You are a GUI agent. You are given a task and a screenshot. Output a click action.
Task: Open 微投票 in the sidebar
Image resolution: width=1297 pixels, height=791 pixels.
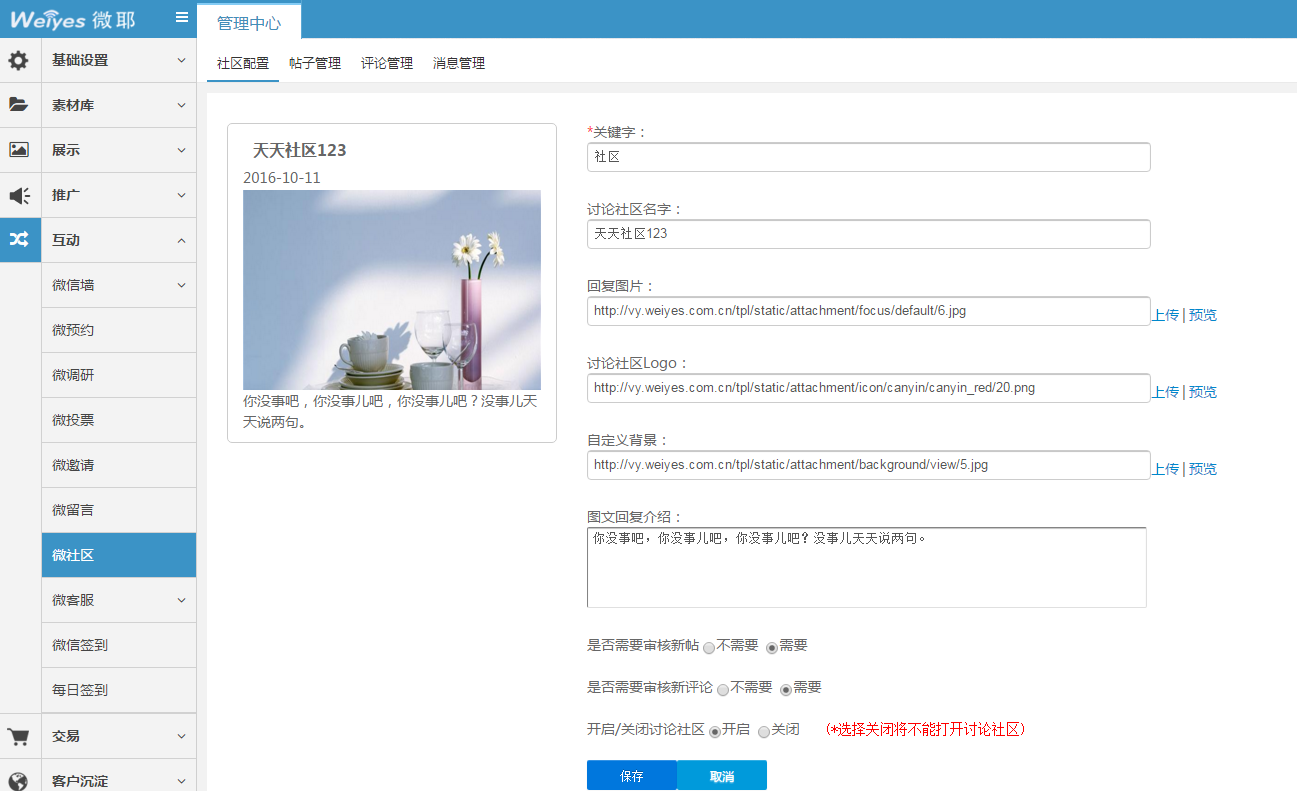pos(119,420)
